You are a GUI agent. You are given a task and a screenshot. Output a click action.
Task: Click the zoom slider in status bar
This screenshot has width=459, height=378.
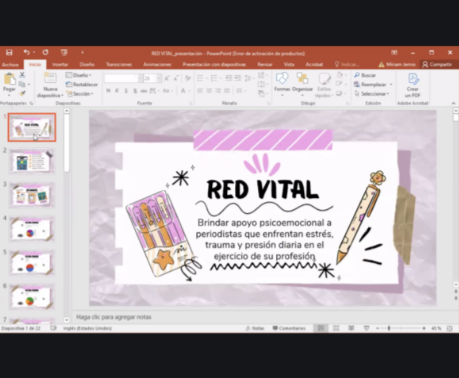point(400,328)
